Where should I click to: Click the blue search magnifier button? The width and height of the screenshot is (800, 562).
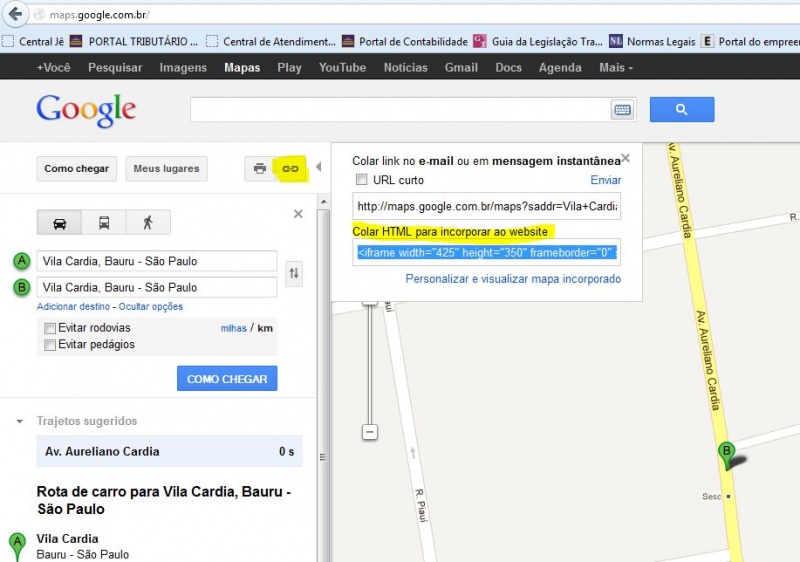pos(682,109)
